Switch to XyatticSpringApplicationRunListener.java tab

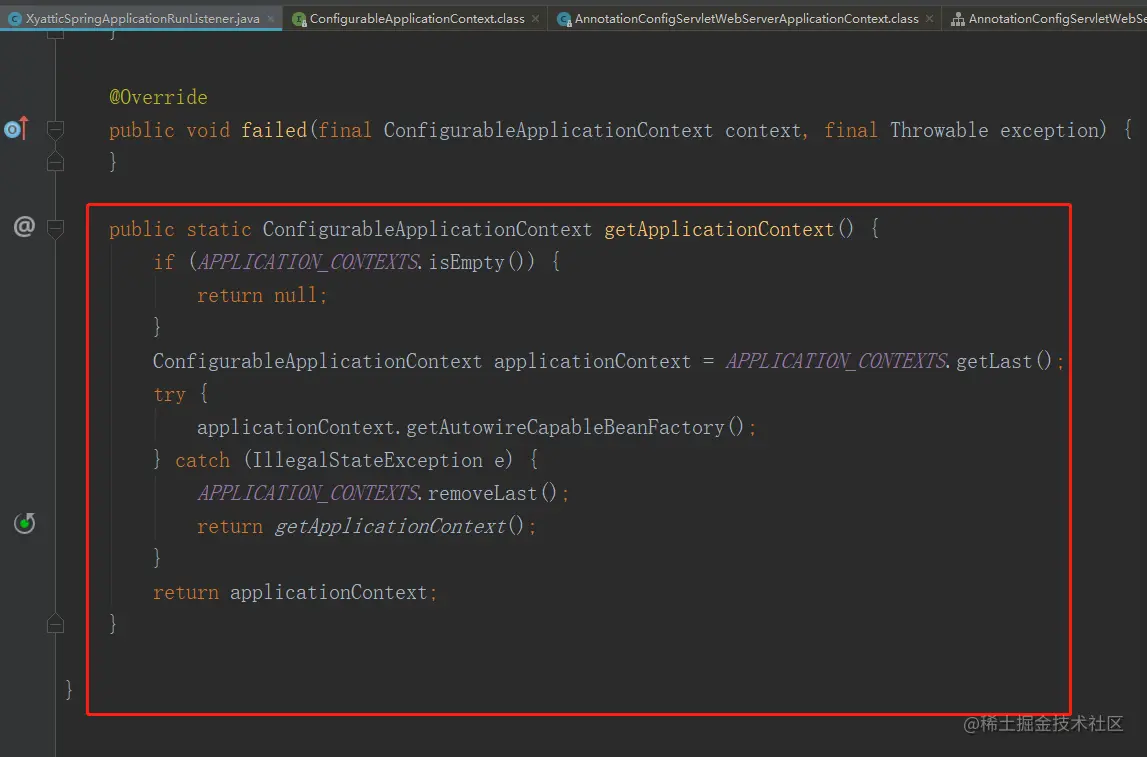(141, 18)
